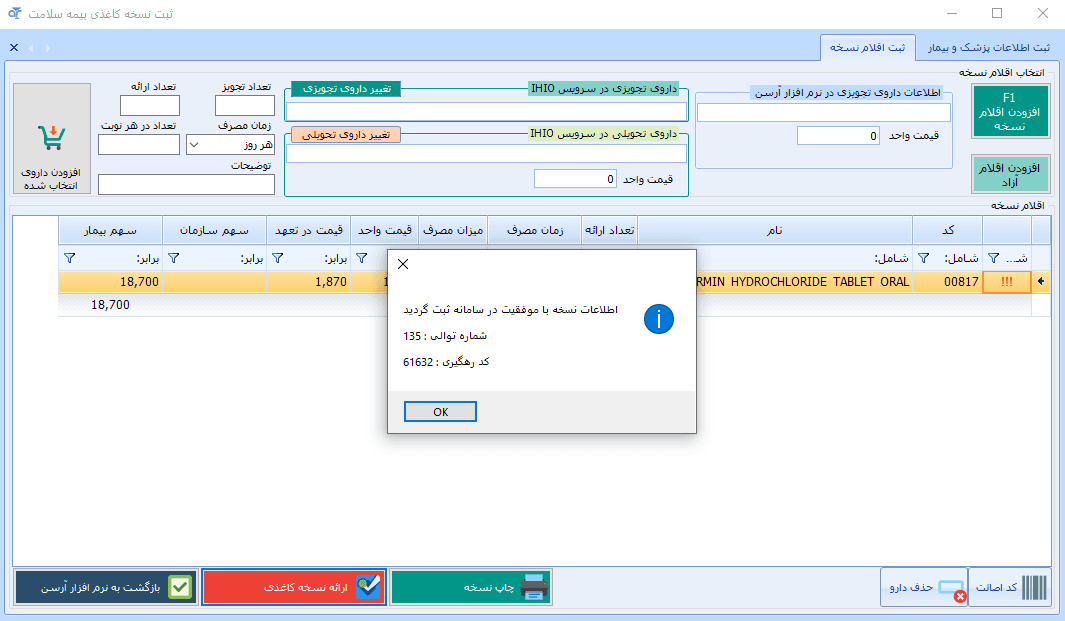Switch to ثبت اطلاعات پزشک و بیمار tab

[x=988, y=48]
